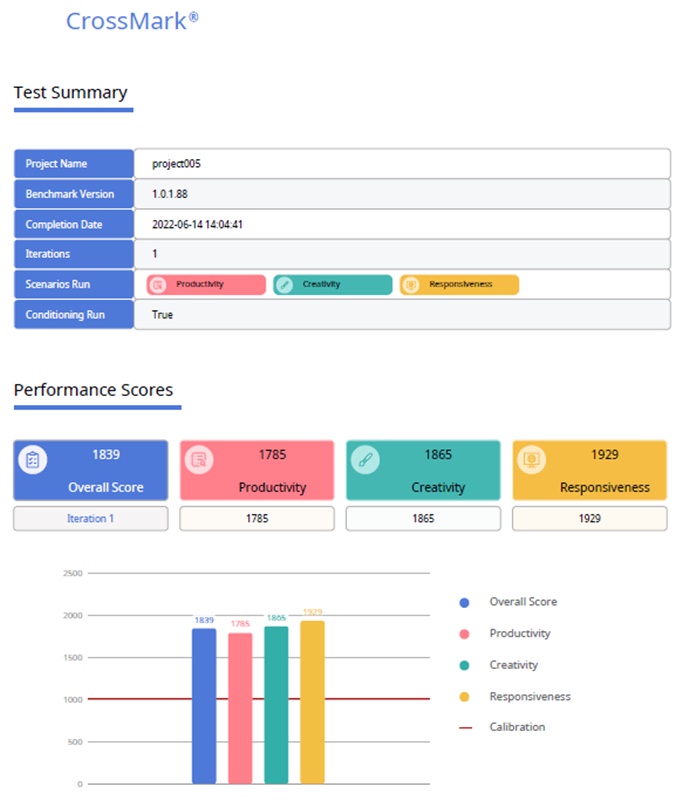Toggle Responsiveness legend dot in chart
Viewport: 682px width, 800px height.
[x=464, y=697]
